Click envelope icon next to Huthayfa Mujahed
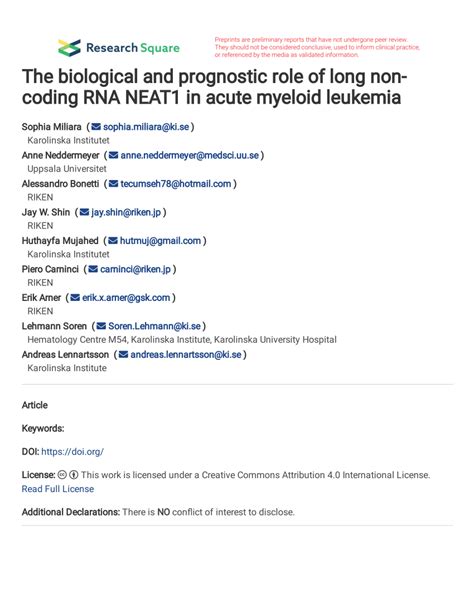 coord(113,241)
